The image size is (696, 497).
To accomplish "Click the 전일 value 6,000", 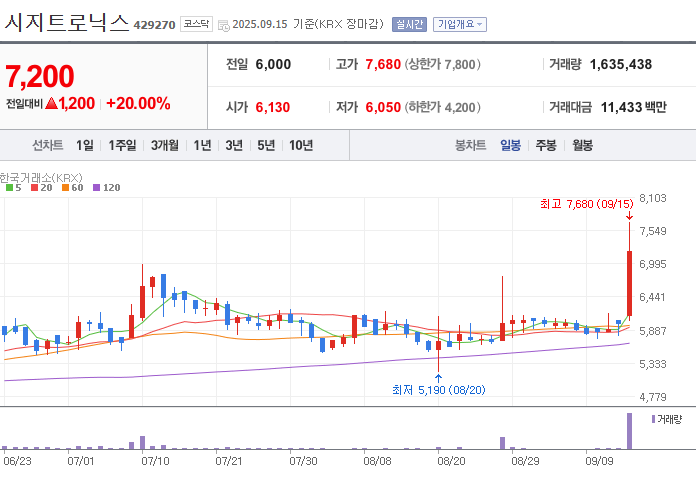I will [x=273, y=64].
